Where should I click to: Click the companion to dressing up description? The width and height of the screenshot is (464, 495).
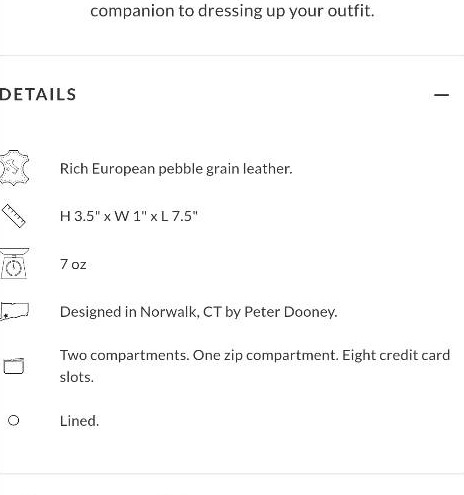[x=232, y=11]
